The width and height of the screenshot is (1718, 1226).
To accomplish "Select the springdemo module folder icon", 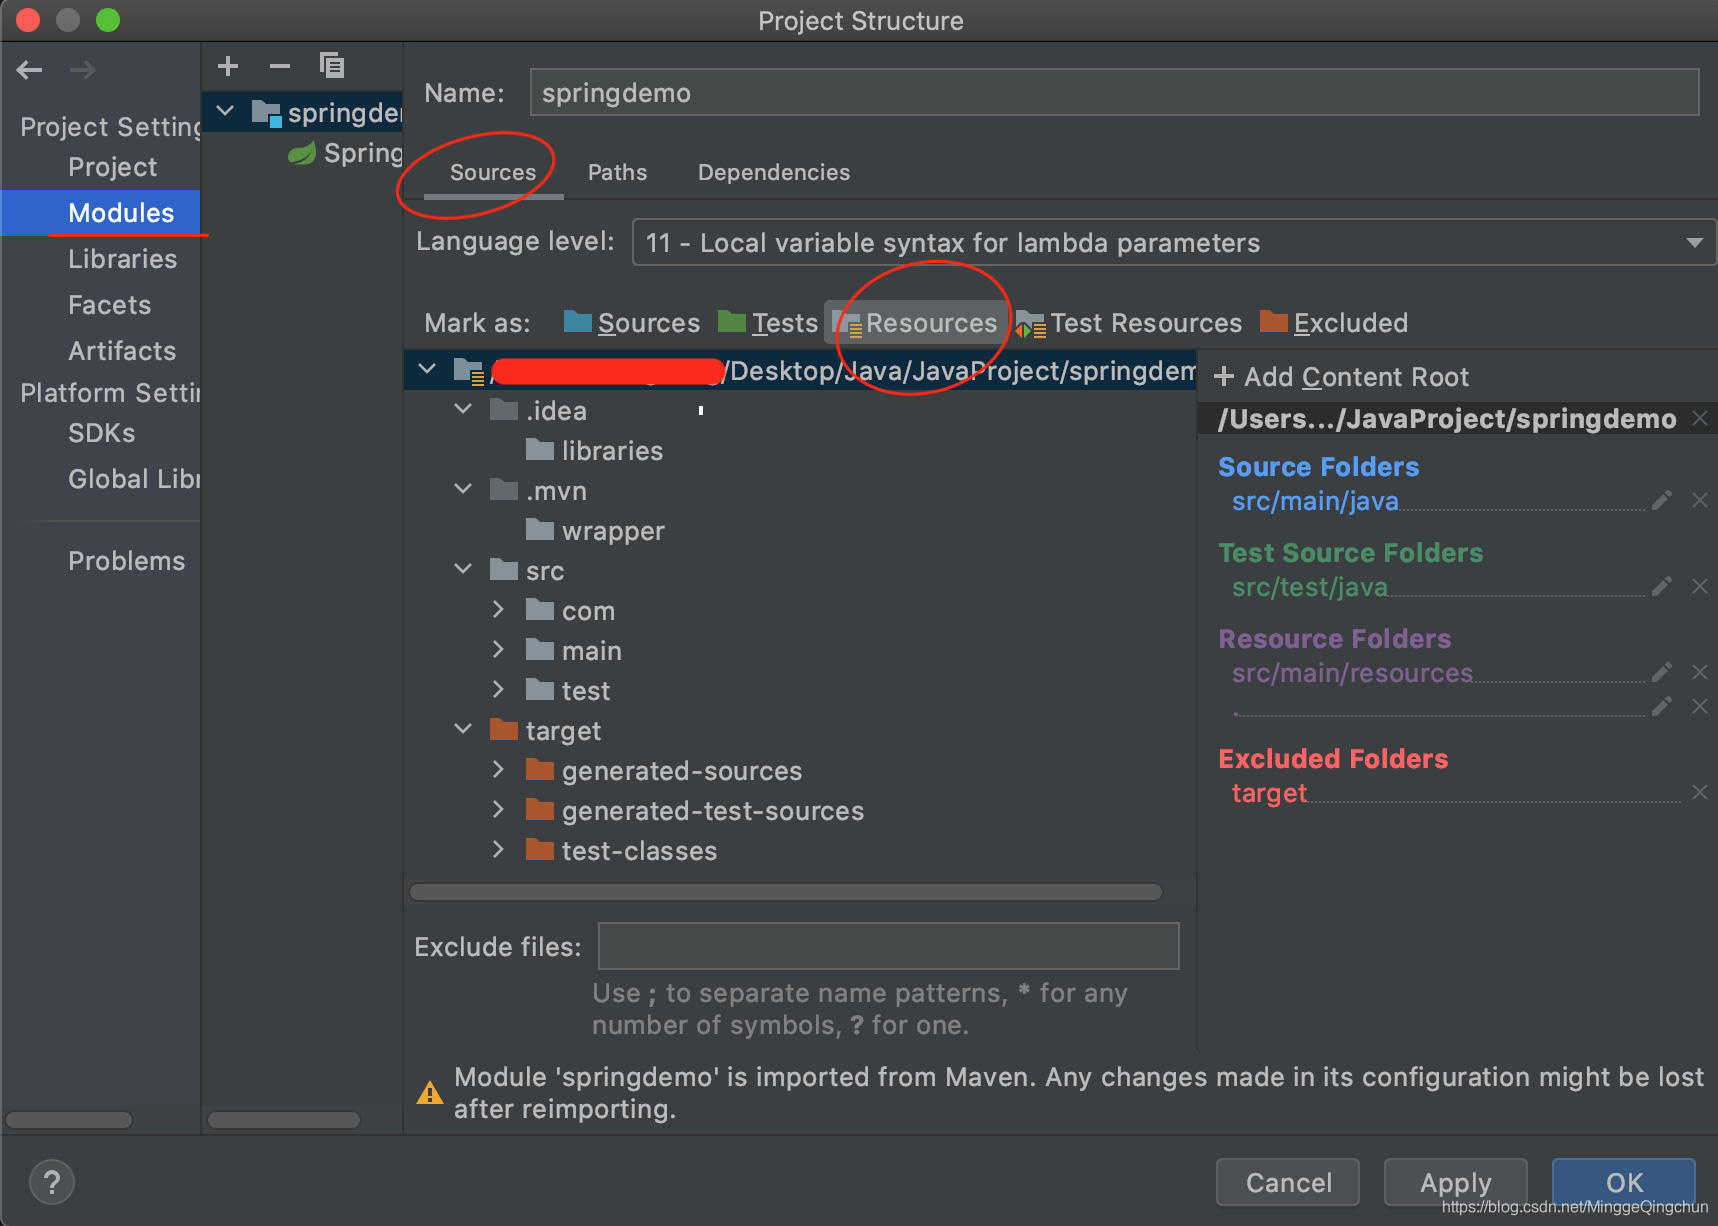I will (x=266, y=113).
